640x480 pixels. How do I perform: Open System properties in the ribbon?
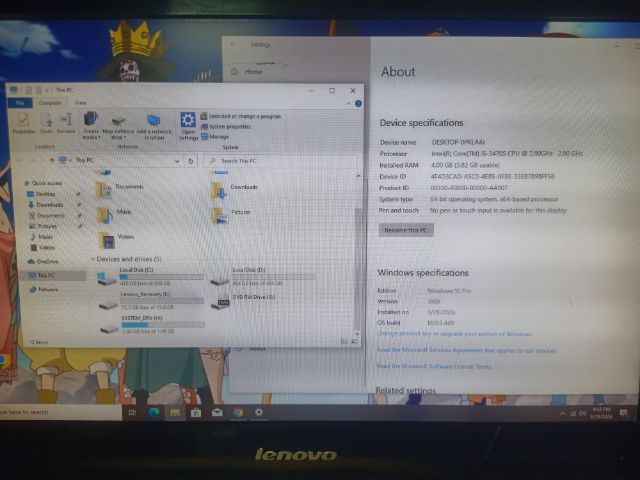pos(230,126)
